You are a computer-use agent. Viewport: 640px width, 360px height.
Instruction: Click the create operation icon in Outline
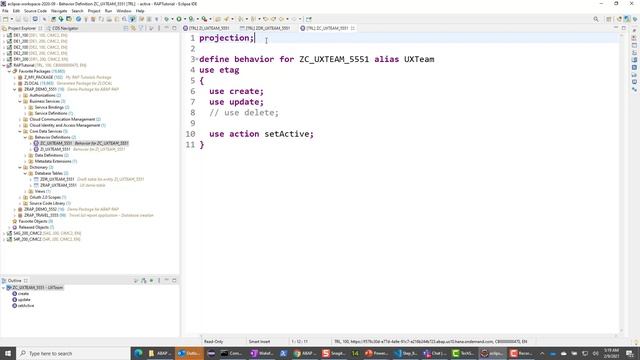tap(15, 293)
